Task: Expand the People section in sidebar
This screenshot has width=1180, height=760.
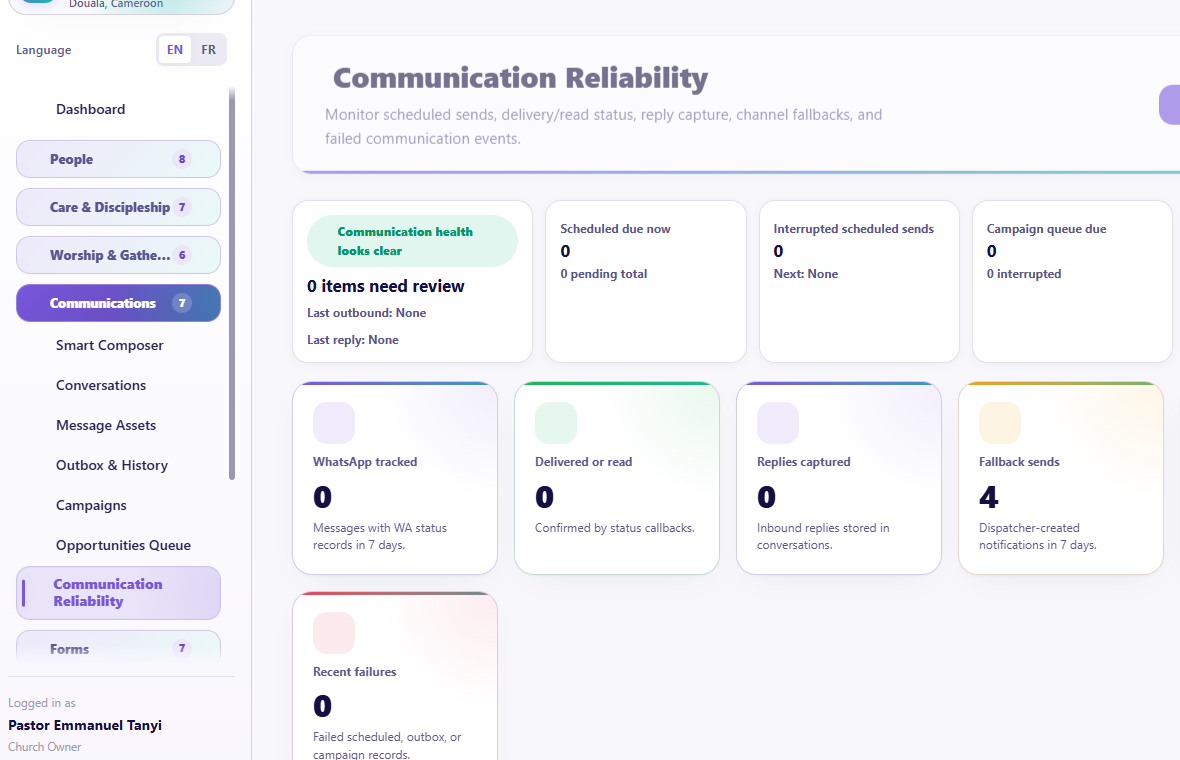Action: pyautogui.click(x=118, y=159)
